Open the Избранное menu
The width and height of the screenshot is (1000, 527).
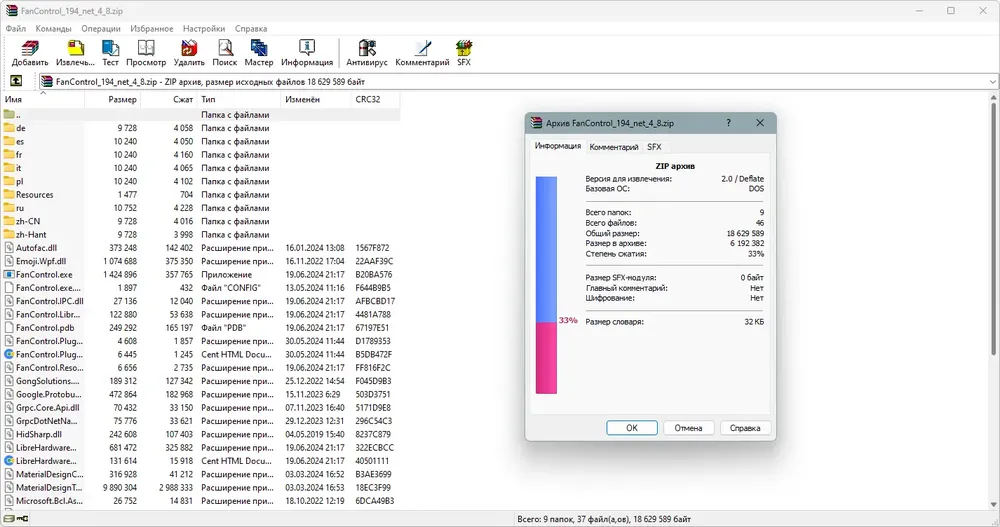[x=152, y=29]
